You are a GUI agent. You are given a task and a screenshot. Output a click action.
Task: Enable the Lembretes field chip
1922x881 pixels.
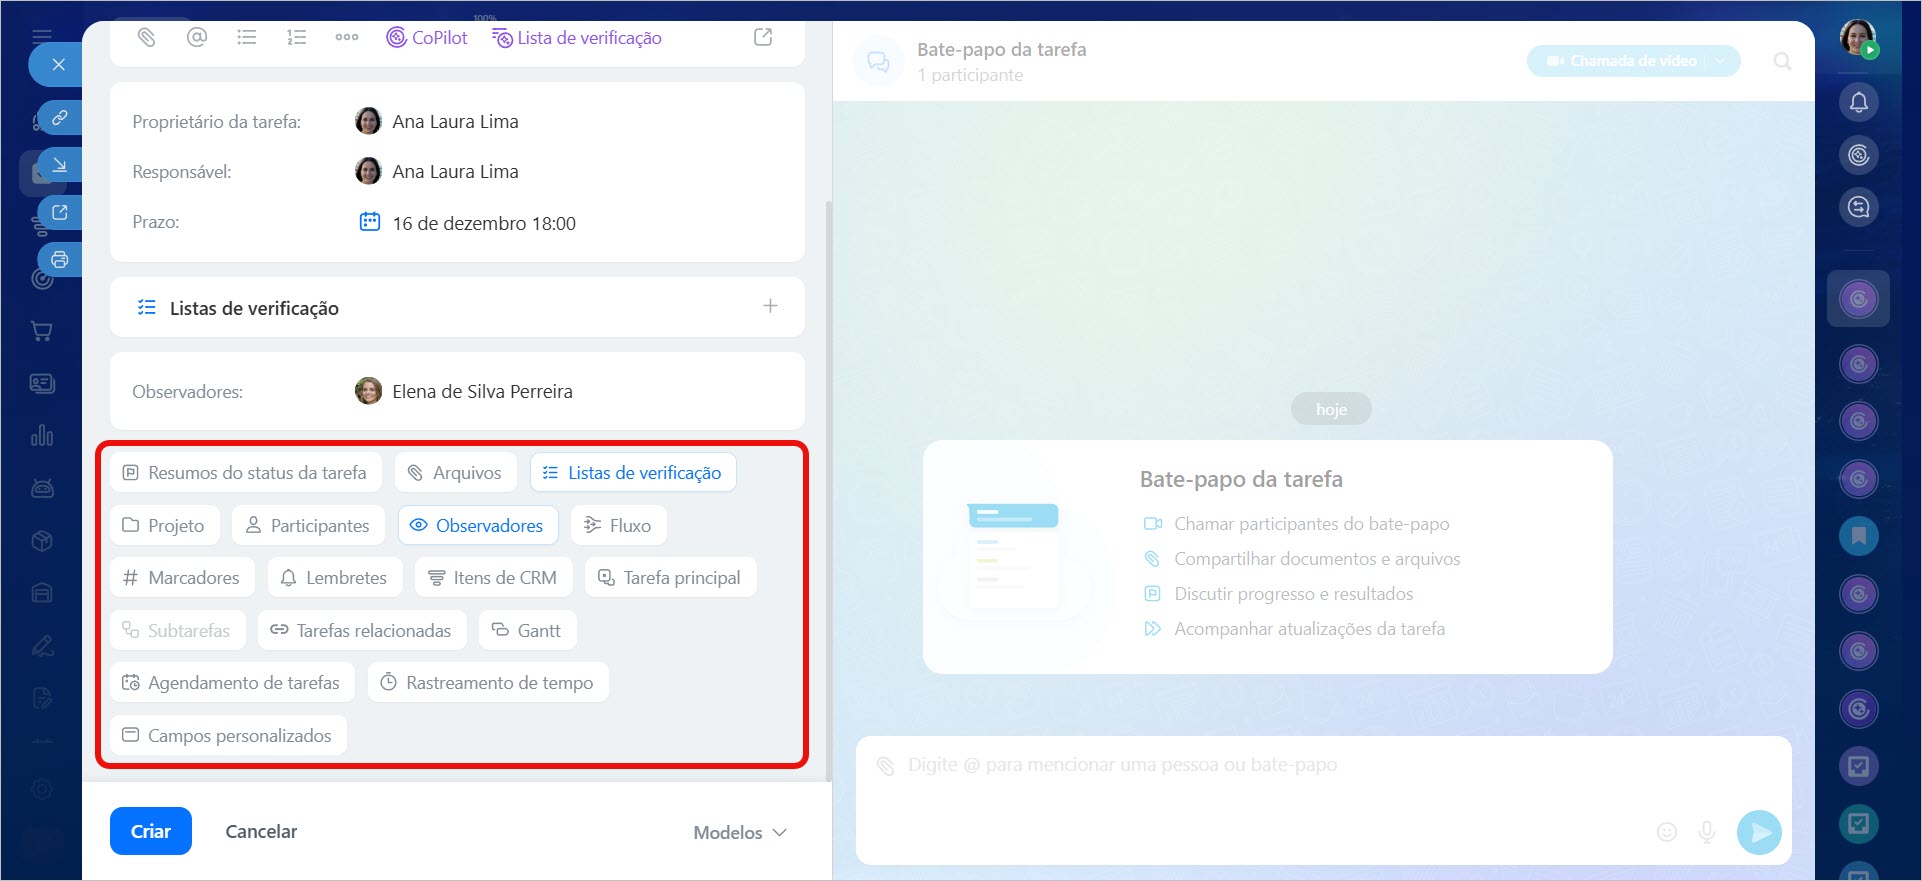tap(334, 578)
